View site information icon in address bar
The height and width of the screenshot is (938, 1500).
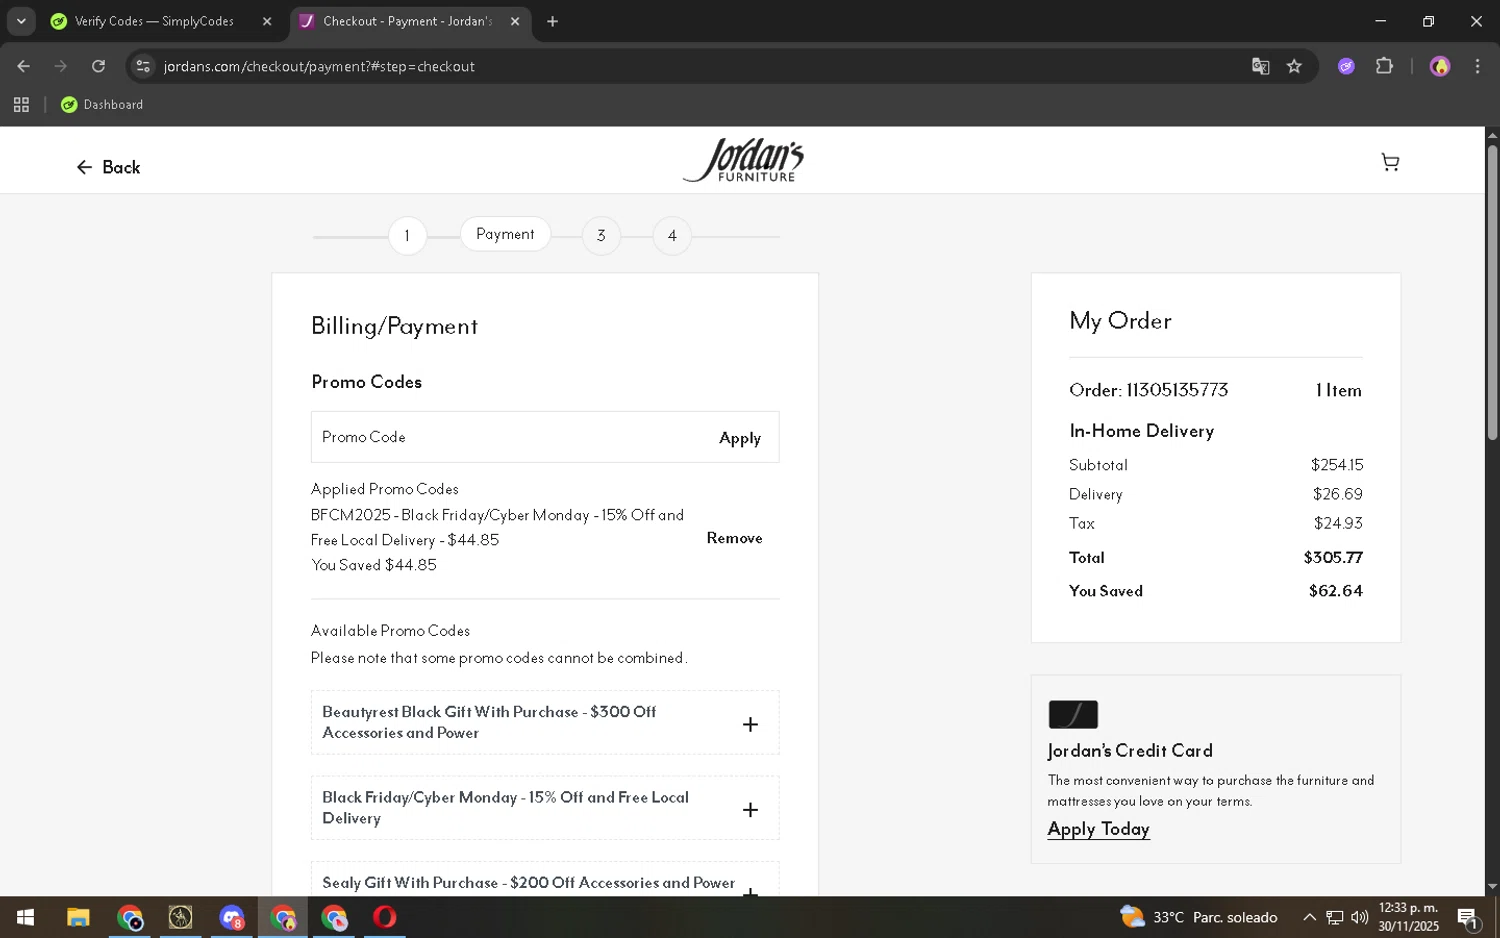(143, 66)
